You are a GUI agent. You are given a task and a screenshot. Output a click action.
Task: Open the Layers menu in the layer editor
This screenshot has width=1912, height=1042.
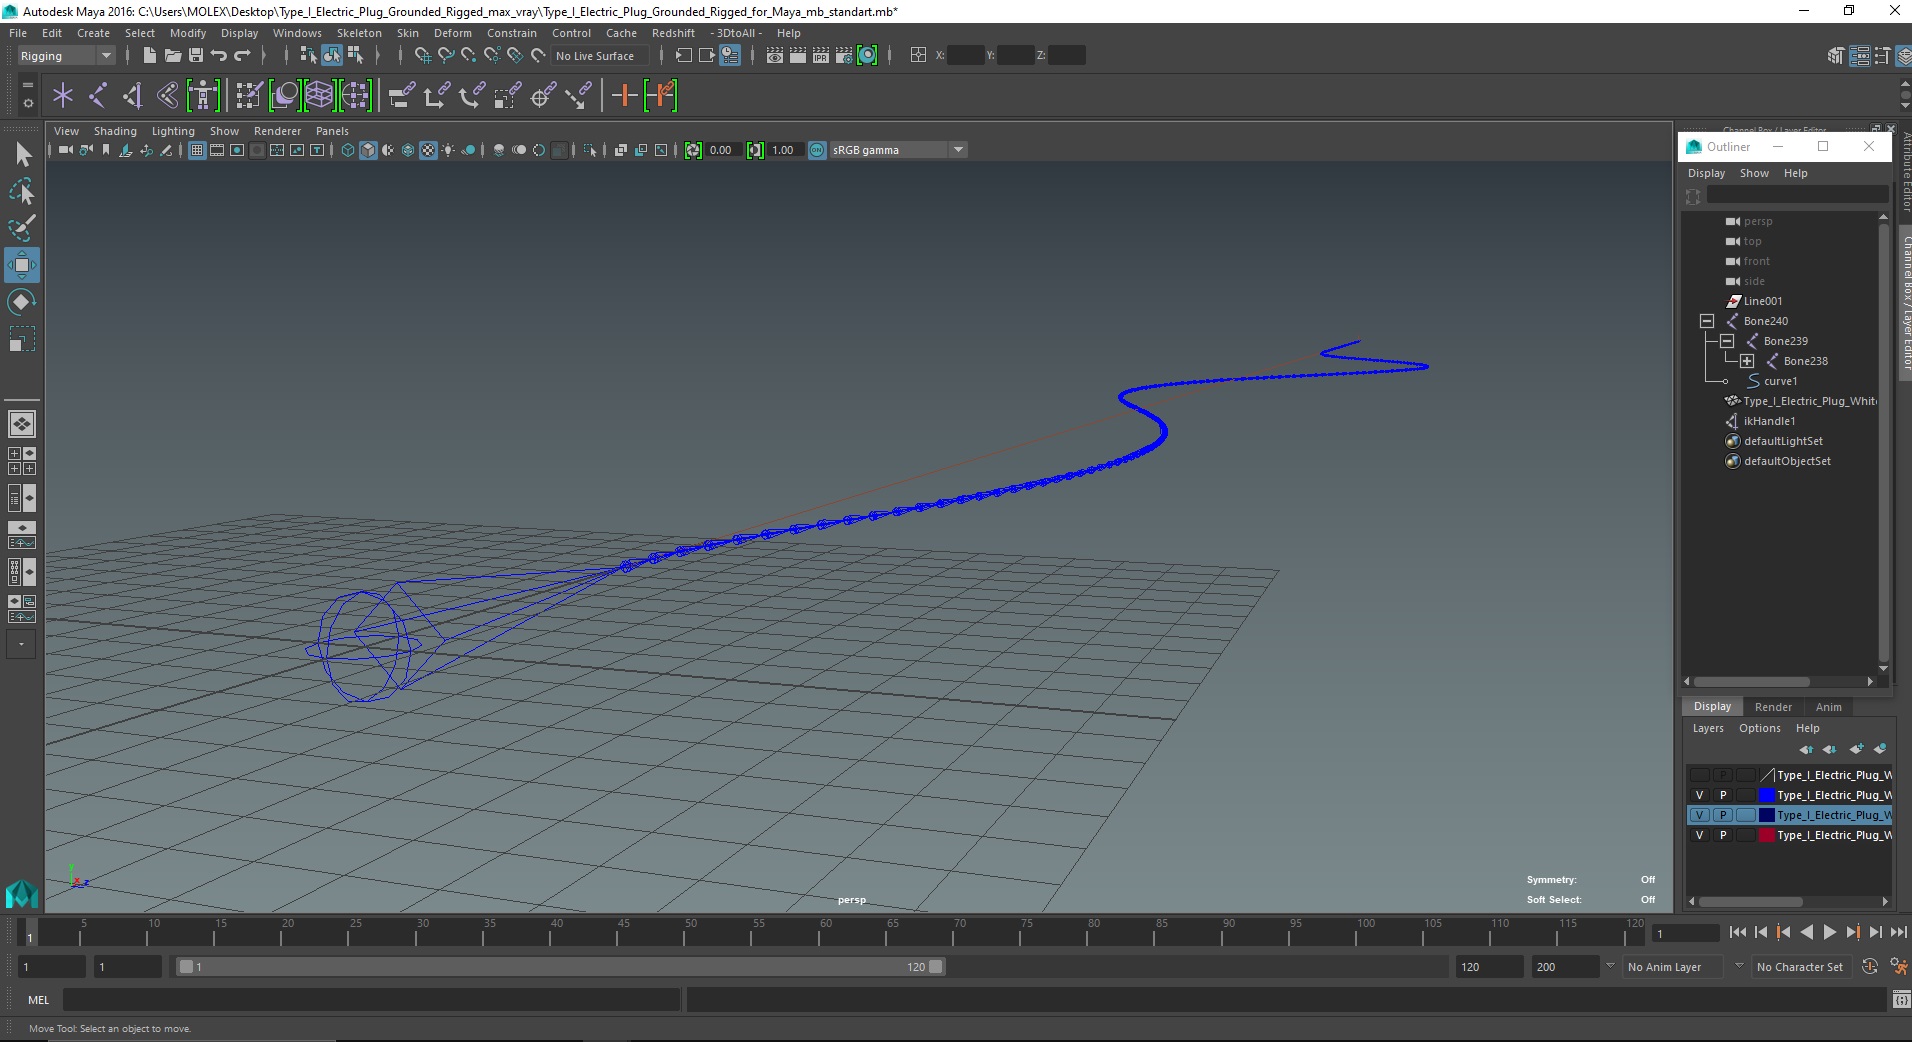point(1708,728)
